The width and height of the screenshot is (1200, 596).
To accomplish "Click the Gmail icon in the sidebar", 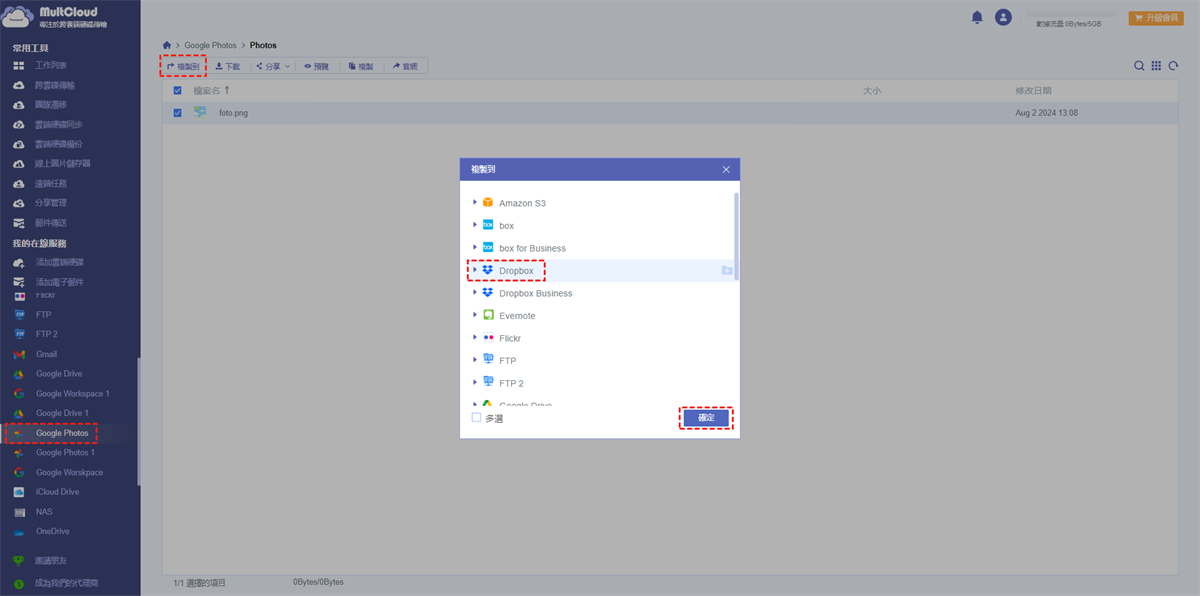I will click(18, 355).
